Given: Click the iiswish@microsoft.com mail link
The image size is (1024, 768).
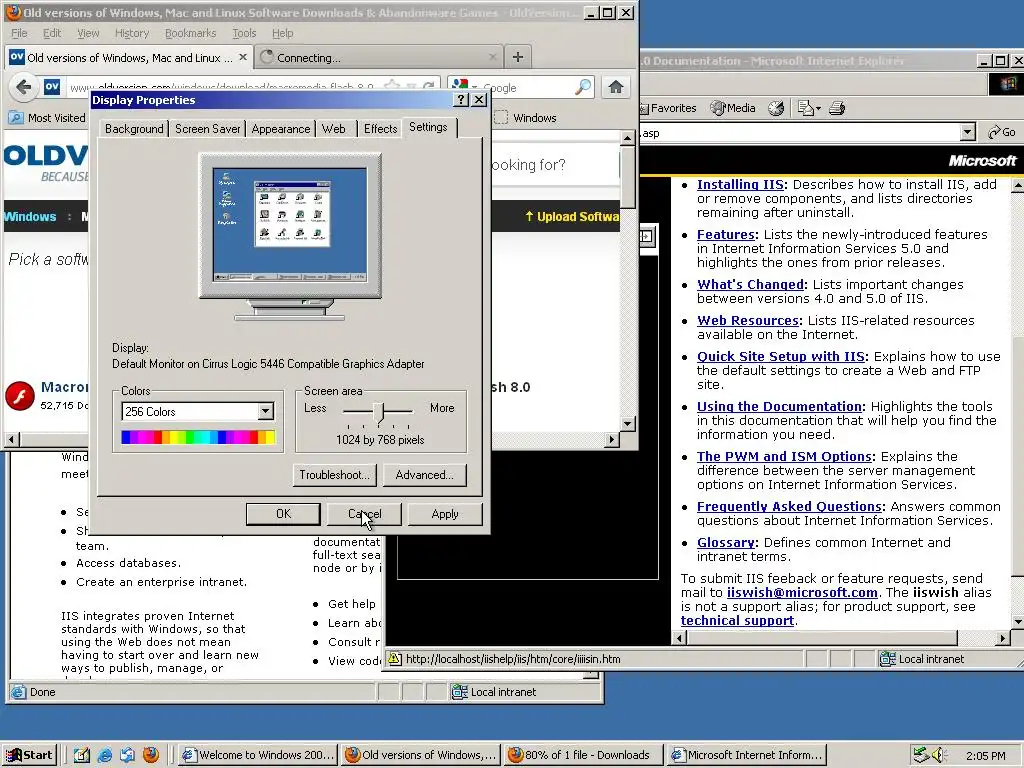Looking at the screenshot, I should pos(802,592).
